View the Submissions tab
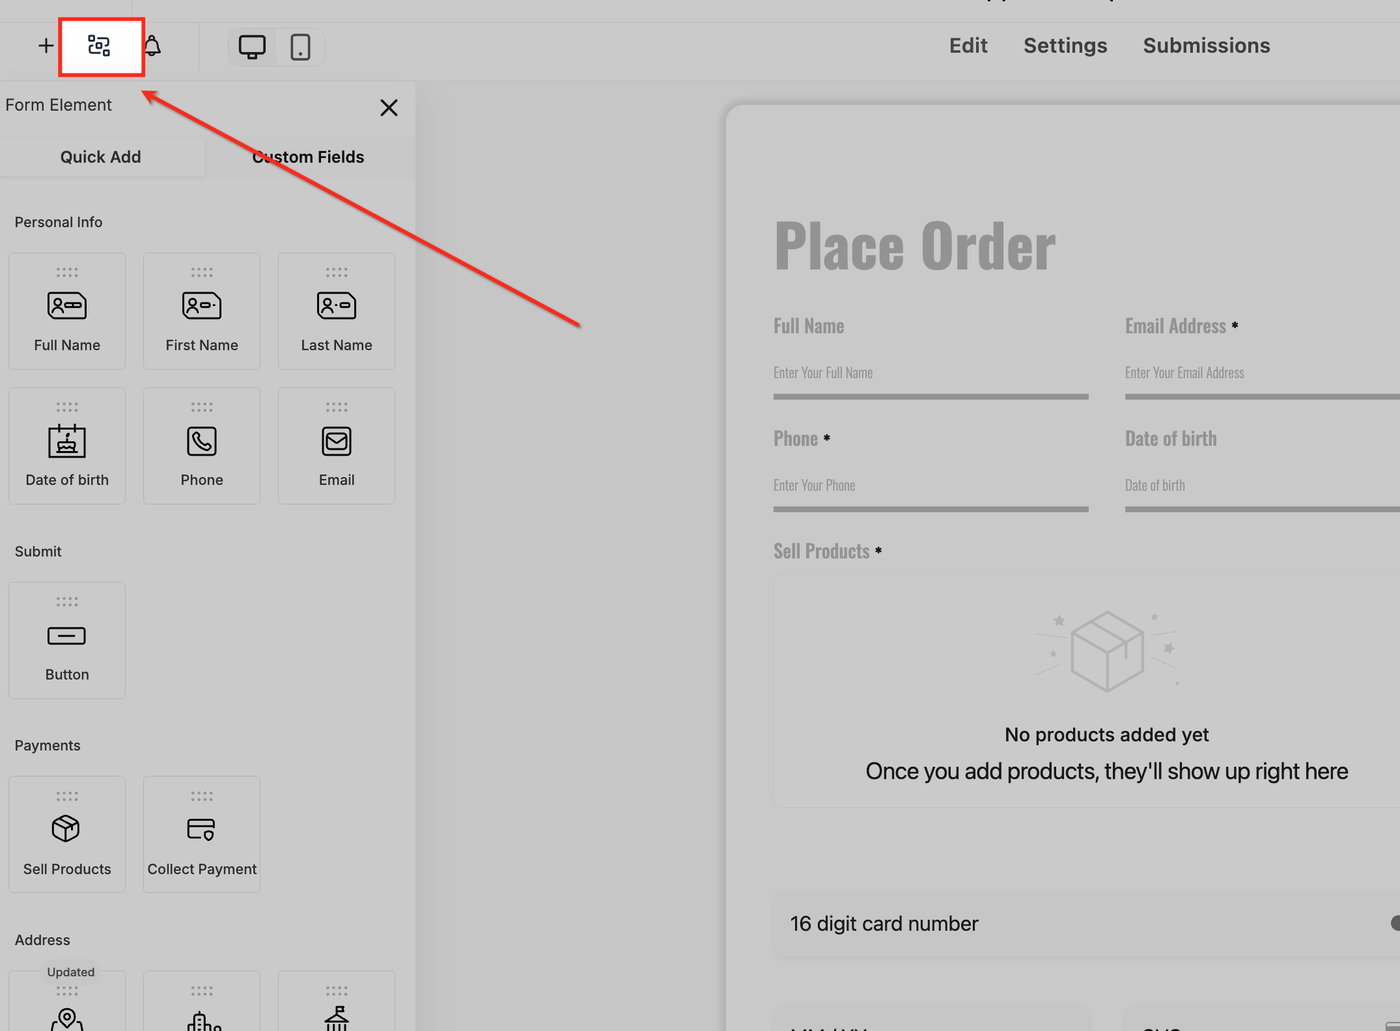The height and width of the screenshot is (1031, 1400). coord(1206,46)
